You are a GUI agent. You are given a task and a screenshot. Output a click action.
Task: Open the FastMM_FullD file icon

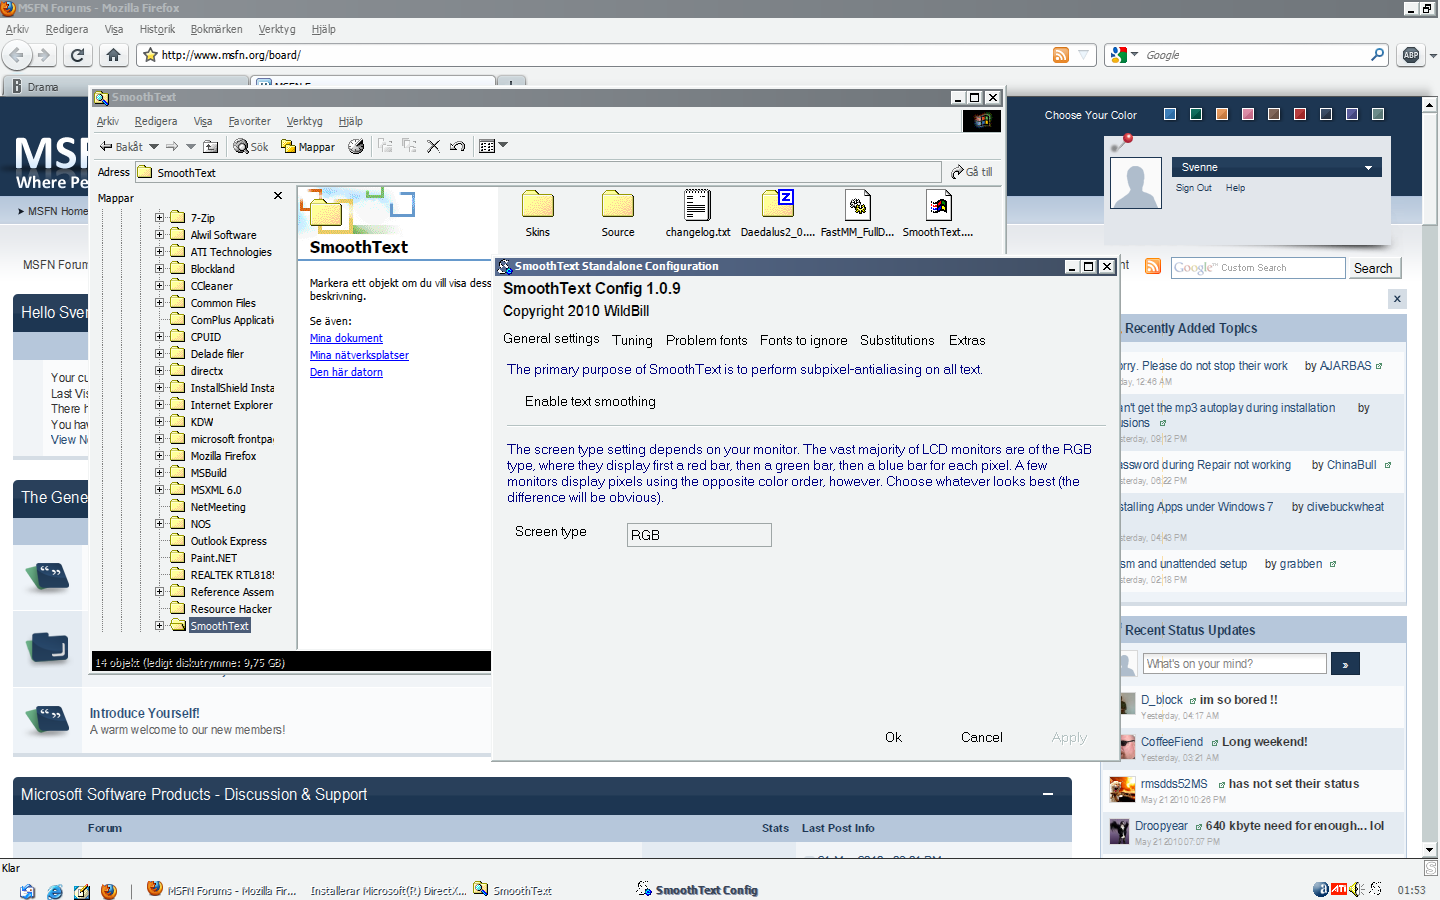click(858, 213)
